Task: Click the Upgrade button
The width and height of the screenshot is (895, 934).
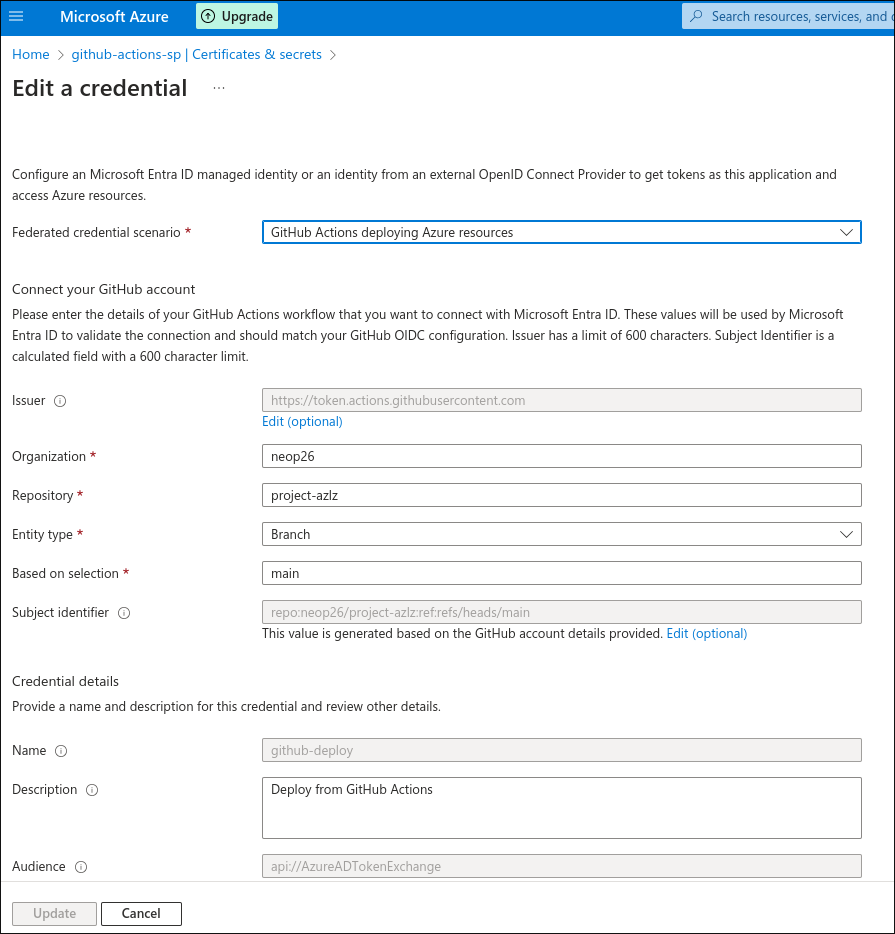Action: pyautogui.click(x=237, y=16)
